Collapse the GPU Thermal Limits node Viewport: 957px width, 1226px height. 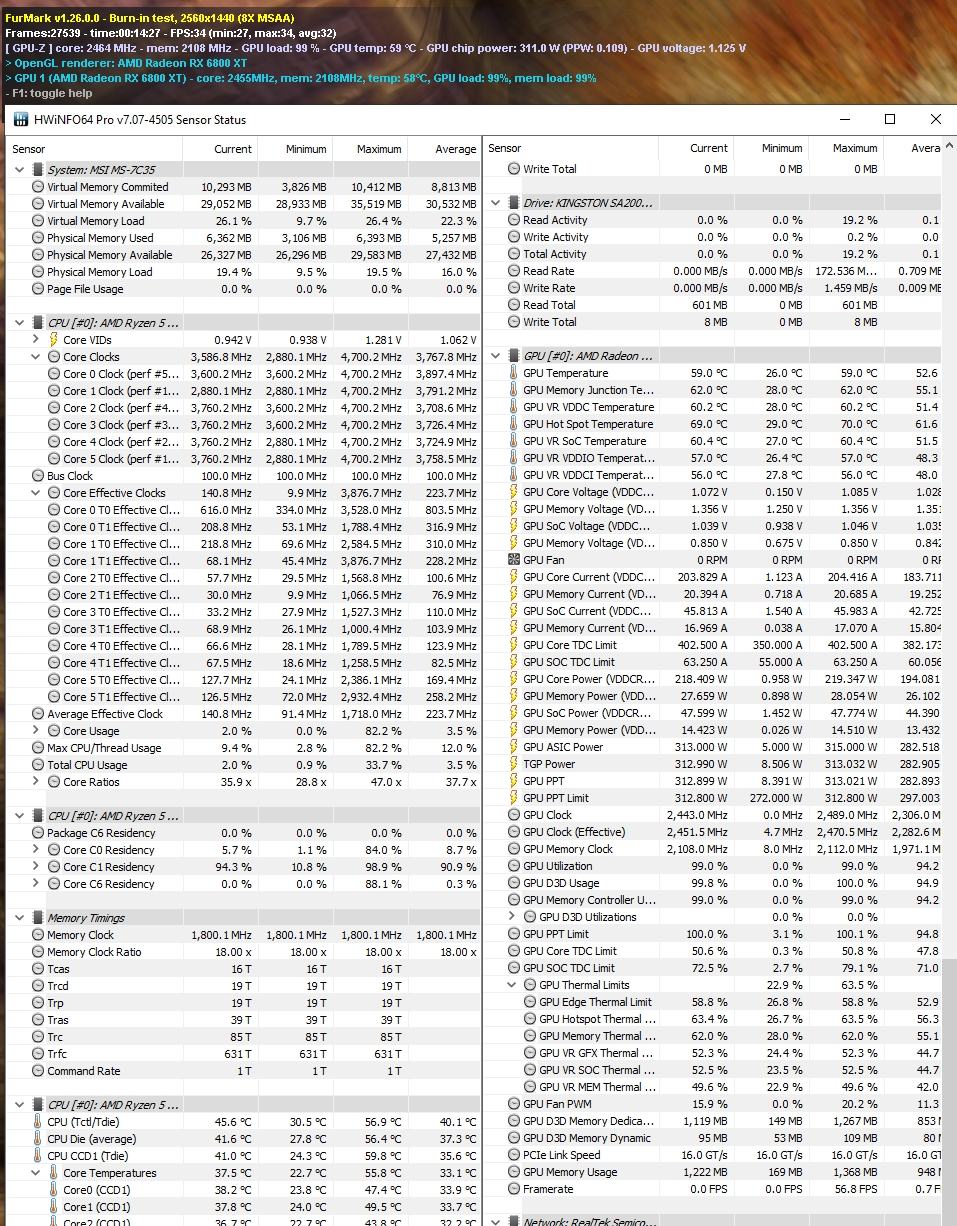click(x=512, y=985)
